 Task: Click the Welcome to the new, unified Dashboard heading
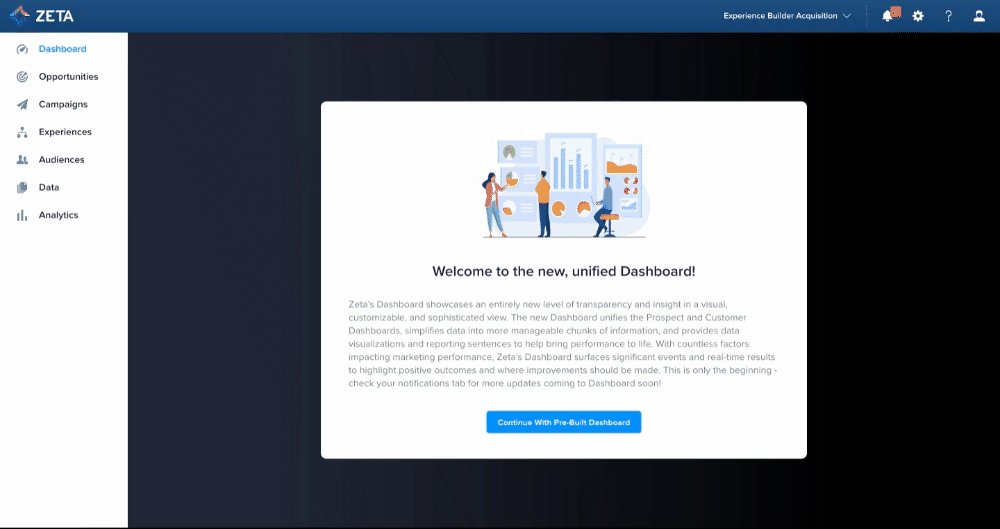click(x=563, y=271)
